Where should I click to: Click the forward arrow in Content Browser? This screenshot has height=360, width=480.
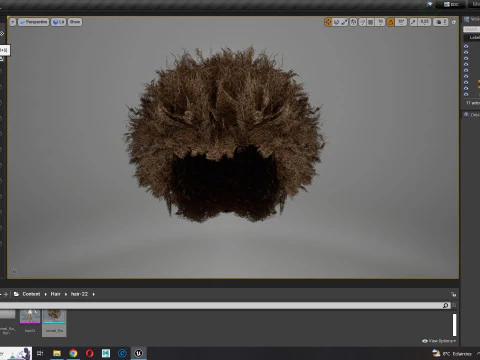[x=6, y=294]
